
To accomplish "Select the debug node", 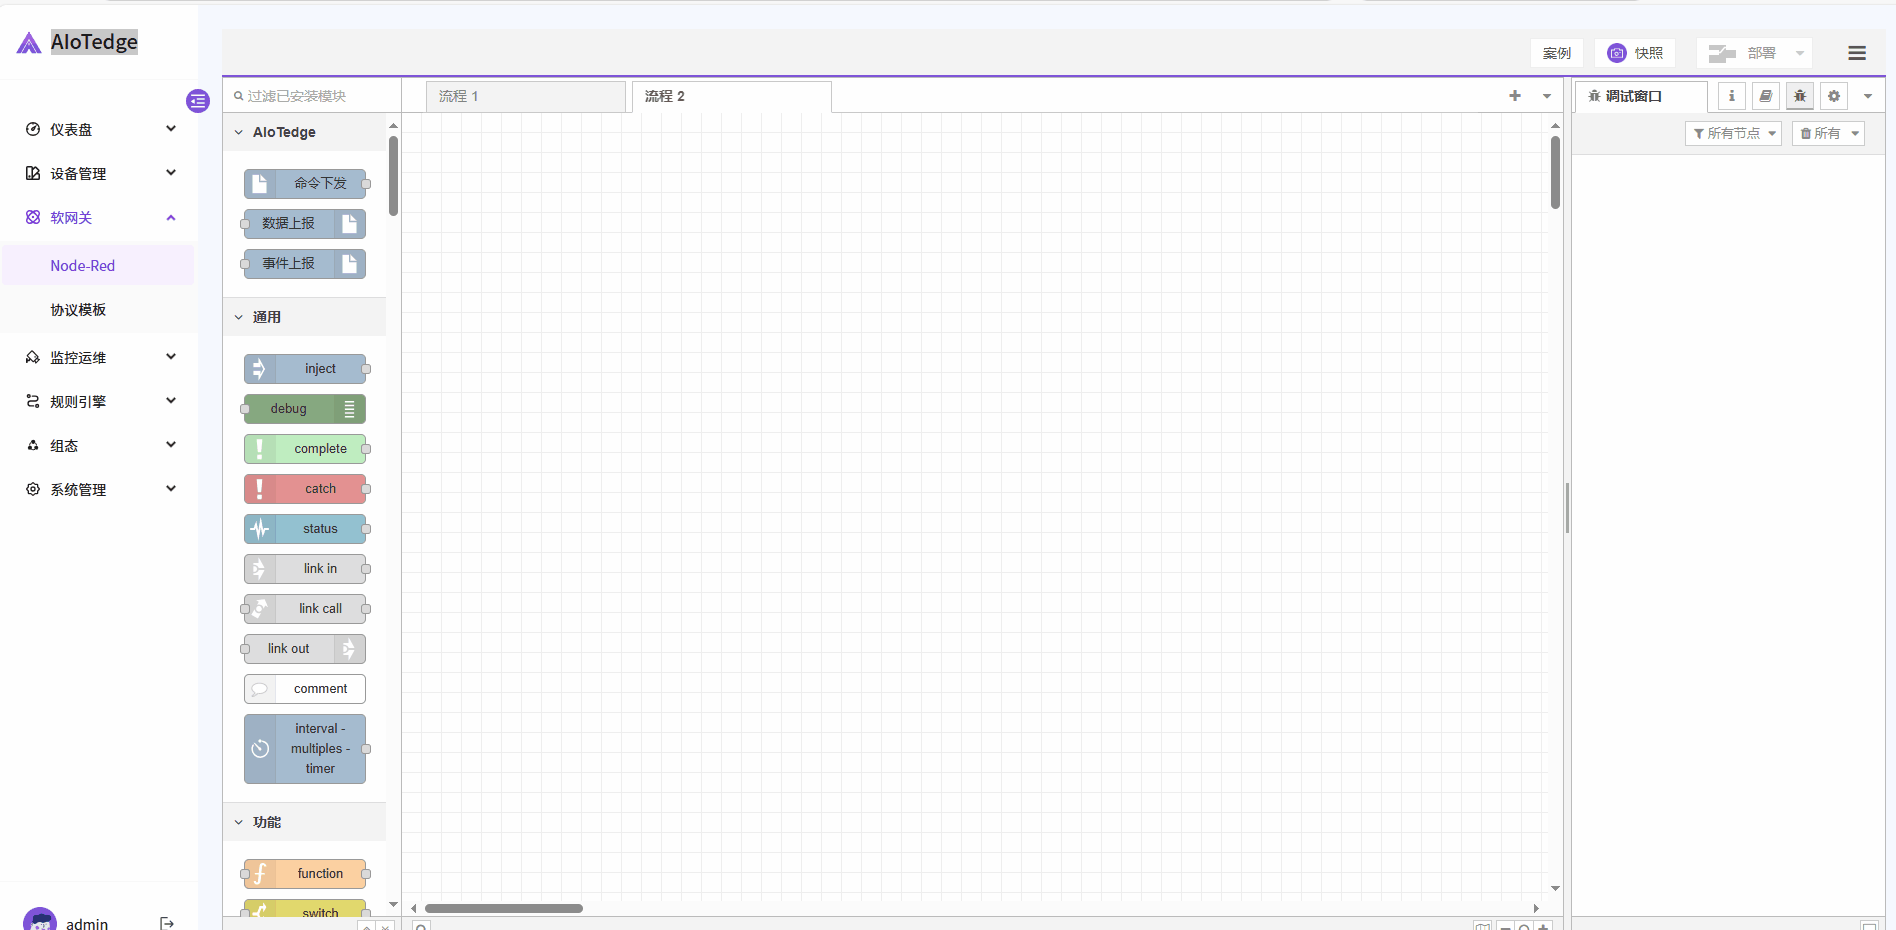I will tap(305, 409).
